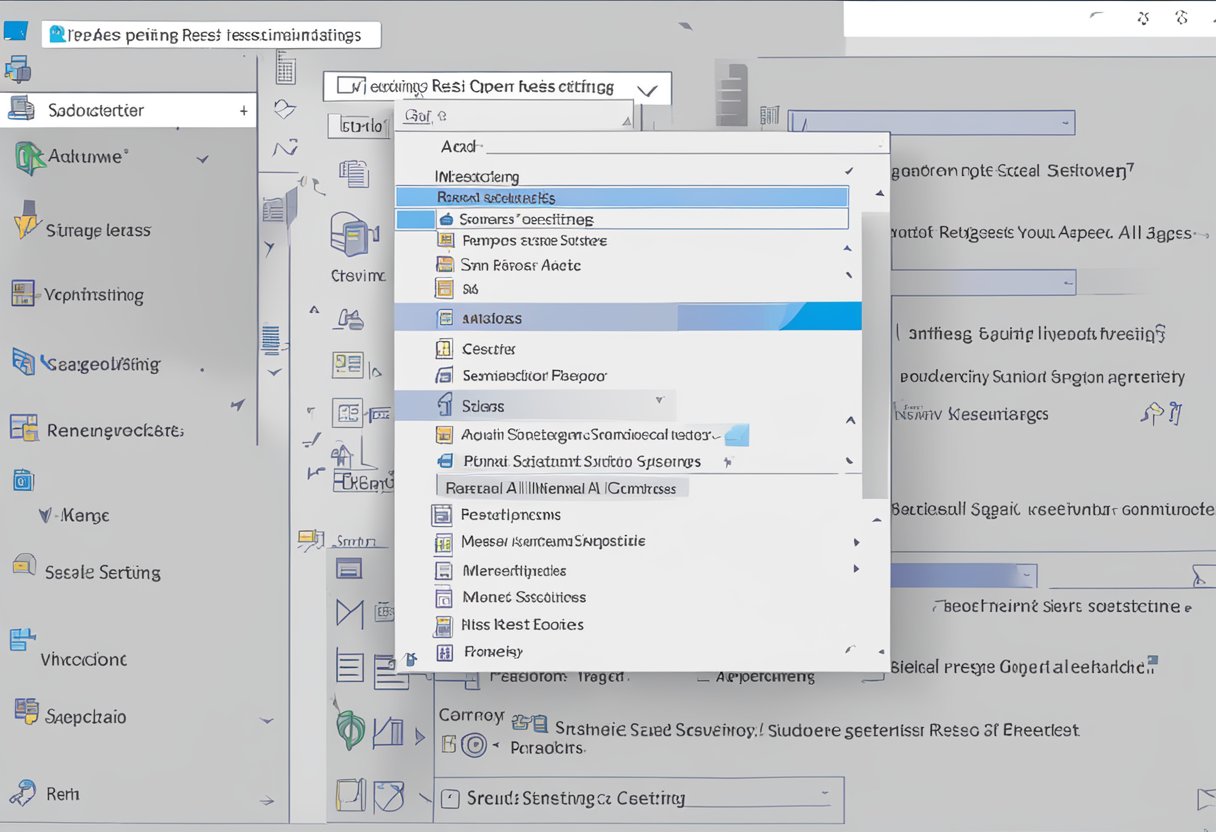Choose Semiadtor Paepoo from the menu

tap(534, 376)
